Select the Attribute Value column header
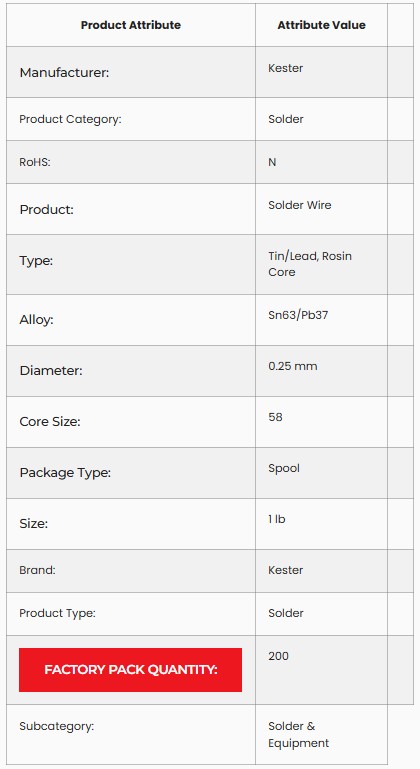Viewport: 420px width, 769px height. tap(321, 25)
